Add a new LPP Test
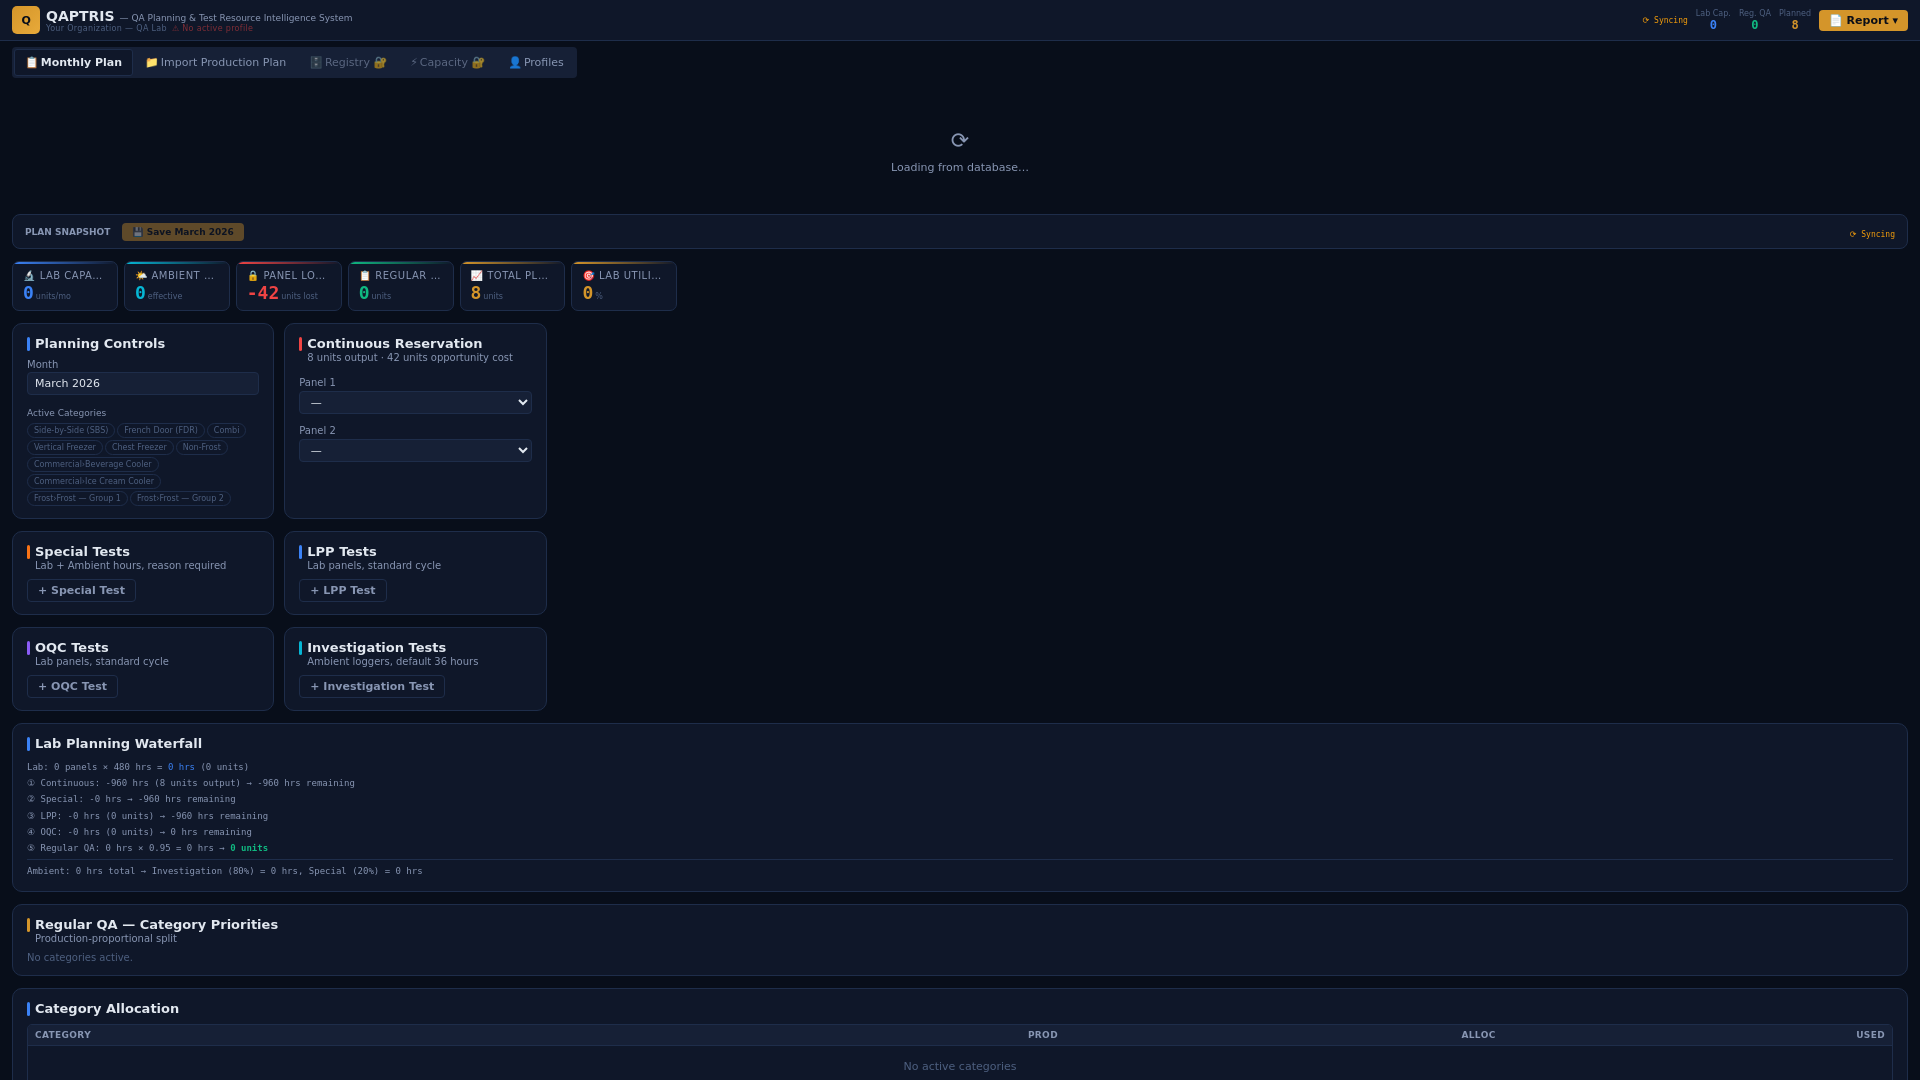This screenshot has height=1080, width=1920. (x=343, y=591)
